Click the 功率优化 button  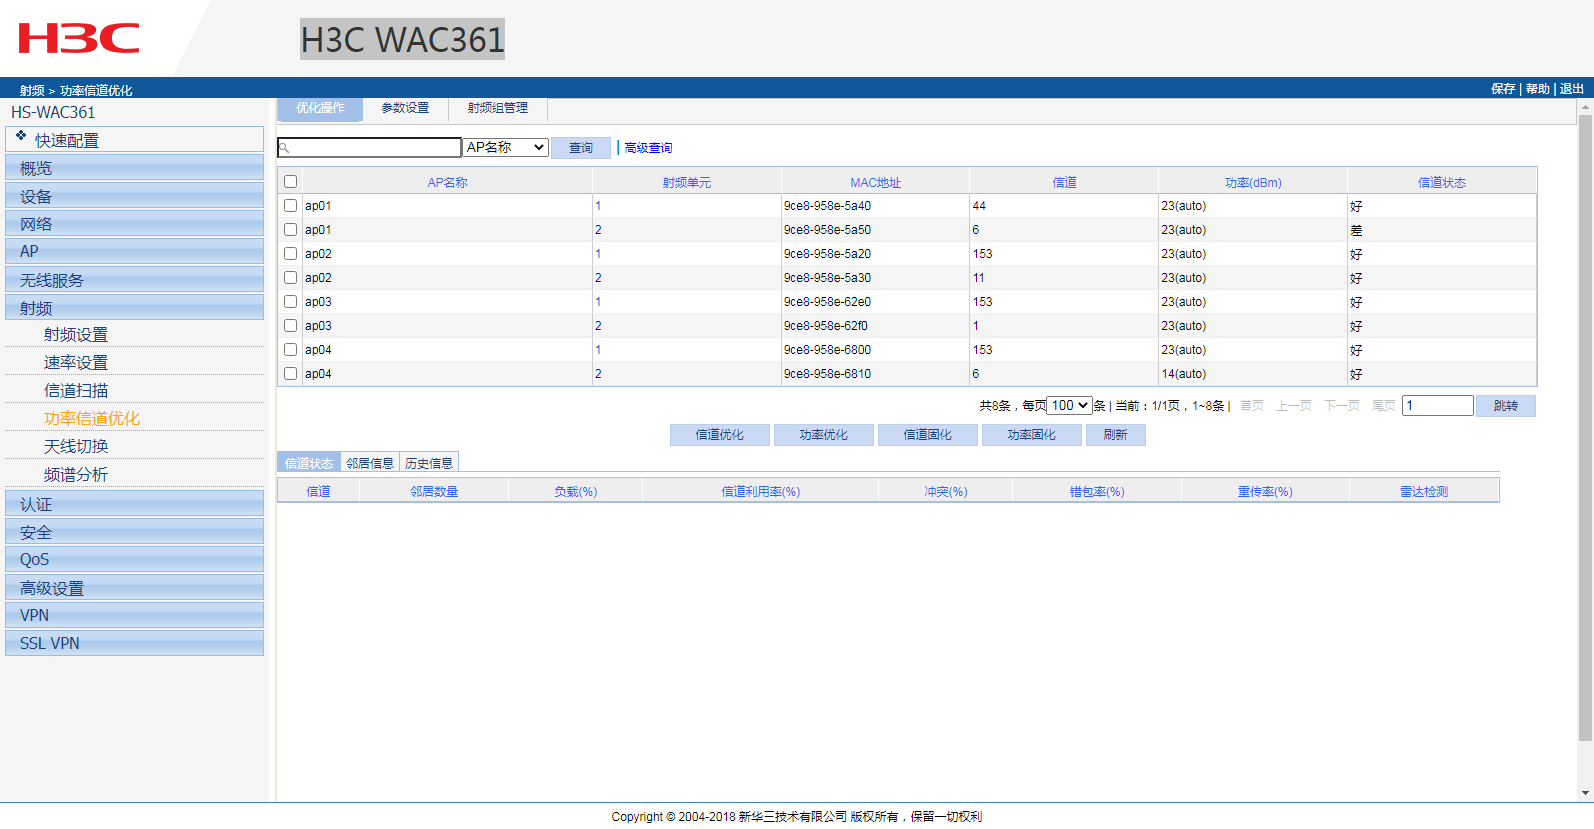click(x=824, y=435)
